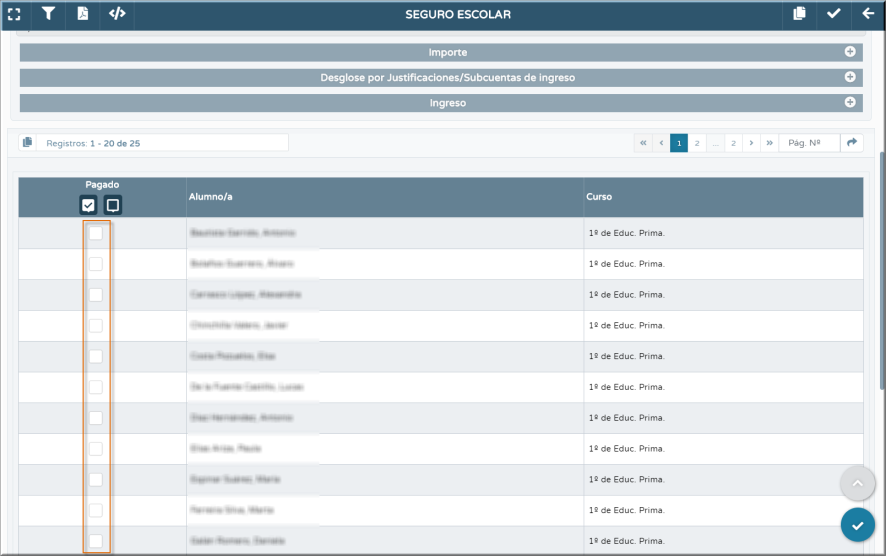Image resolution: width=886 pixels, height=556 pixels.
Task: Click the Pagado column label
Action: coord(102,185)
